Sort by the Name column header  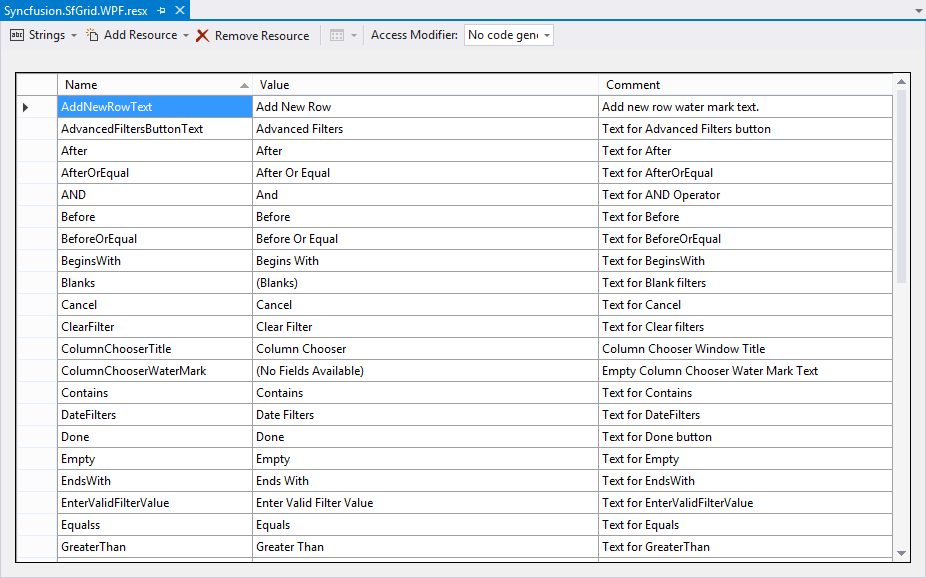155,85
